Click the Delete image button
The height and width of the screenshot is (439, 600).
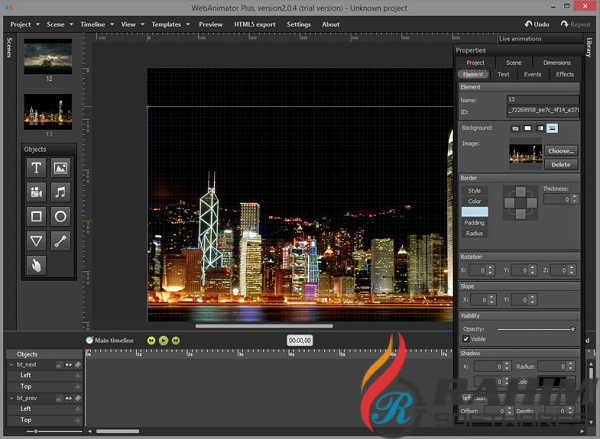(x=561, y=164)
